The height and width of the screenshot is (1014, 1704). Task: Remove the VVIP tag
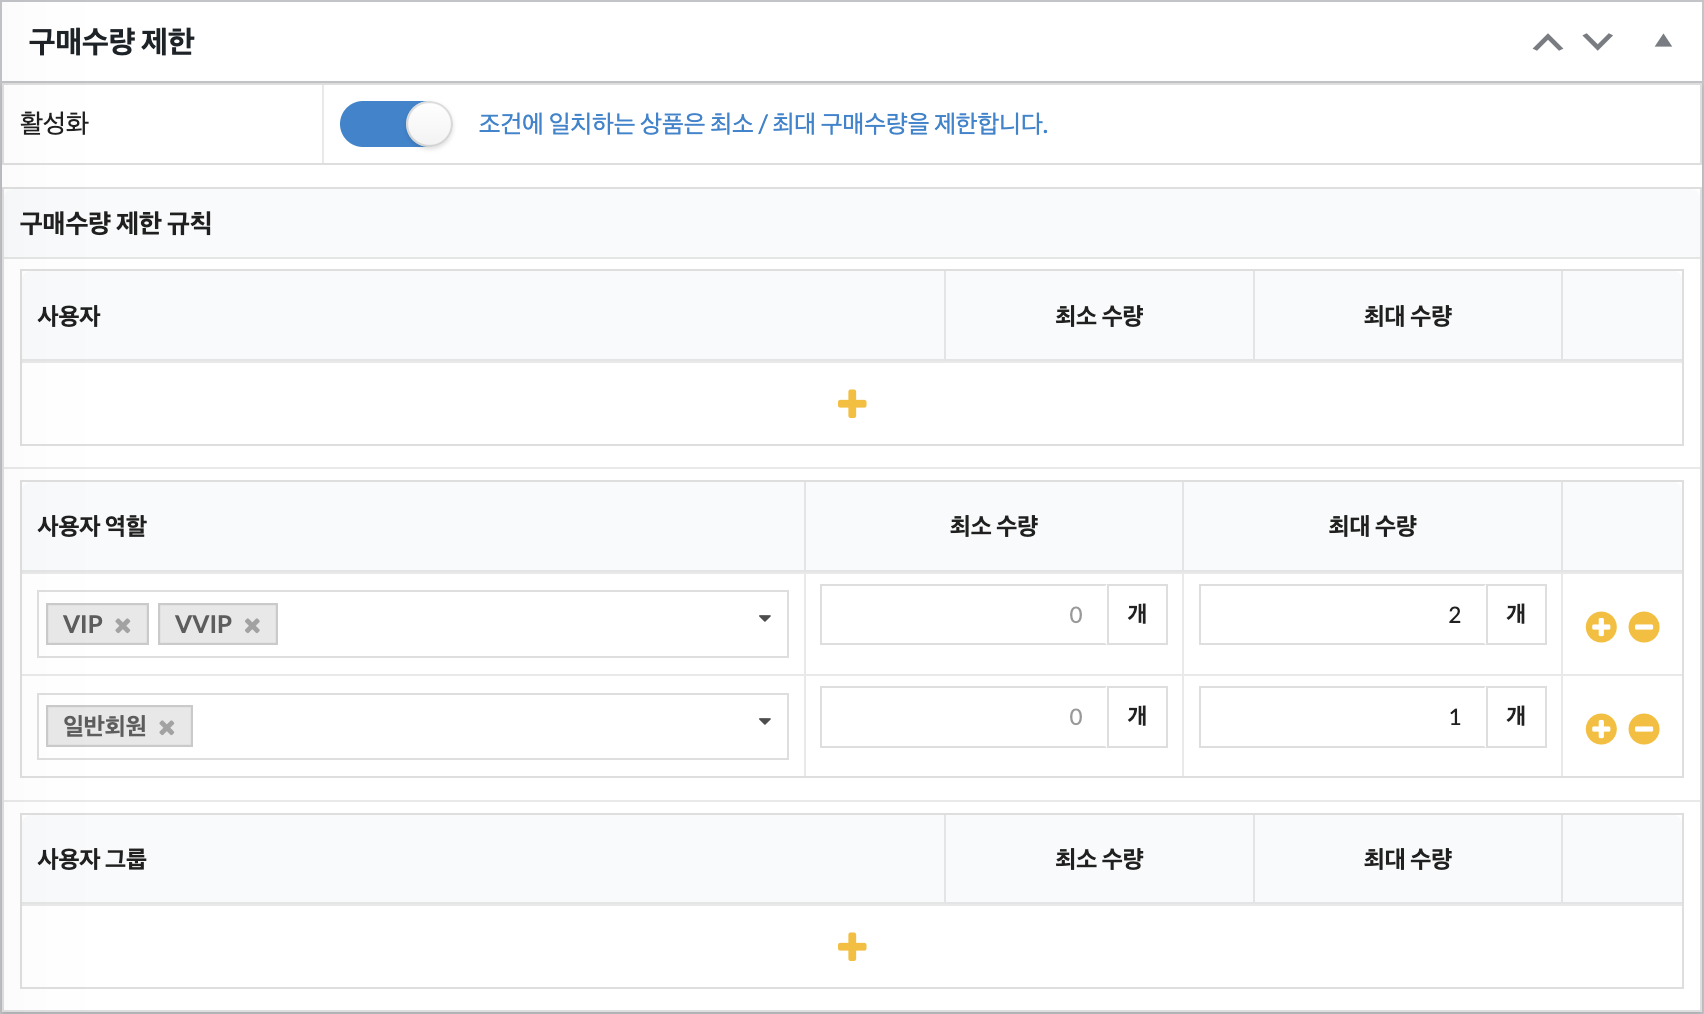(x=252, y=626)
